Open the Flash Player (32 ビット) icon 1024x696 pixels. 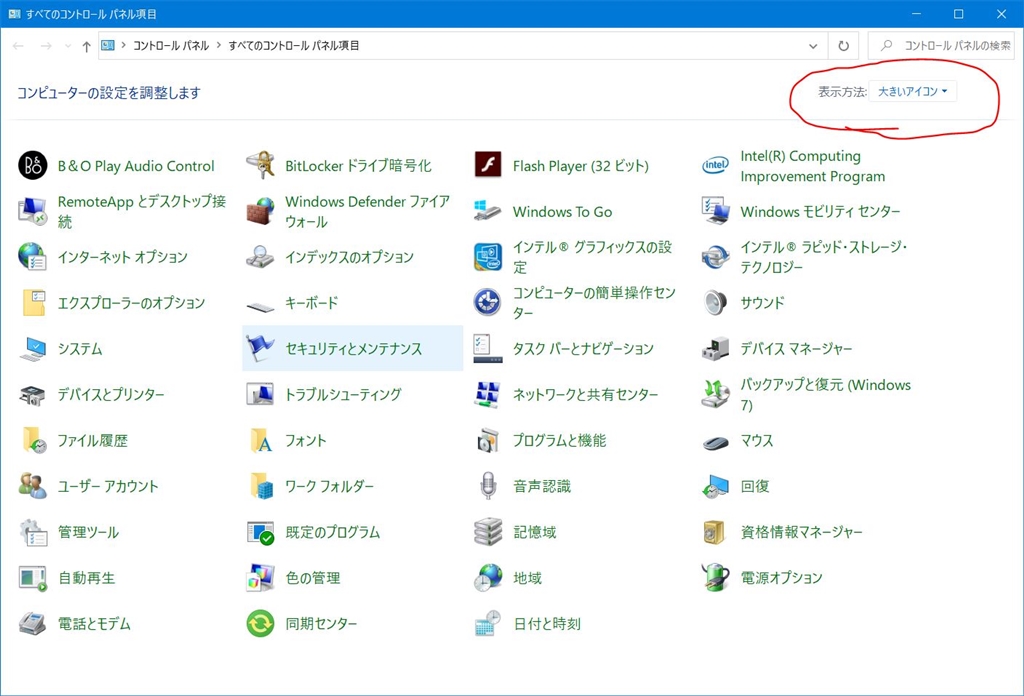click(488, 165)
